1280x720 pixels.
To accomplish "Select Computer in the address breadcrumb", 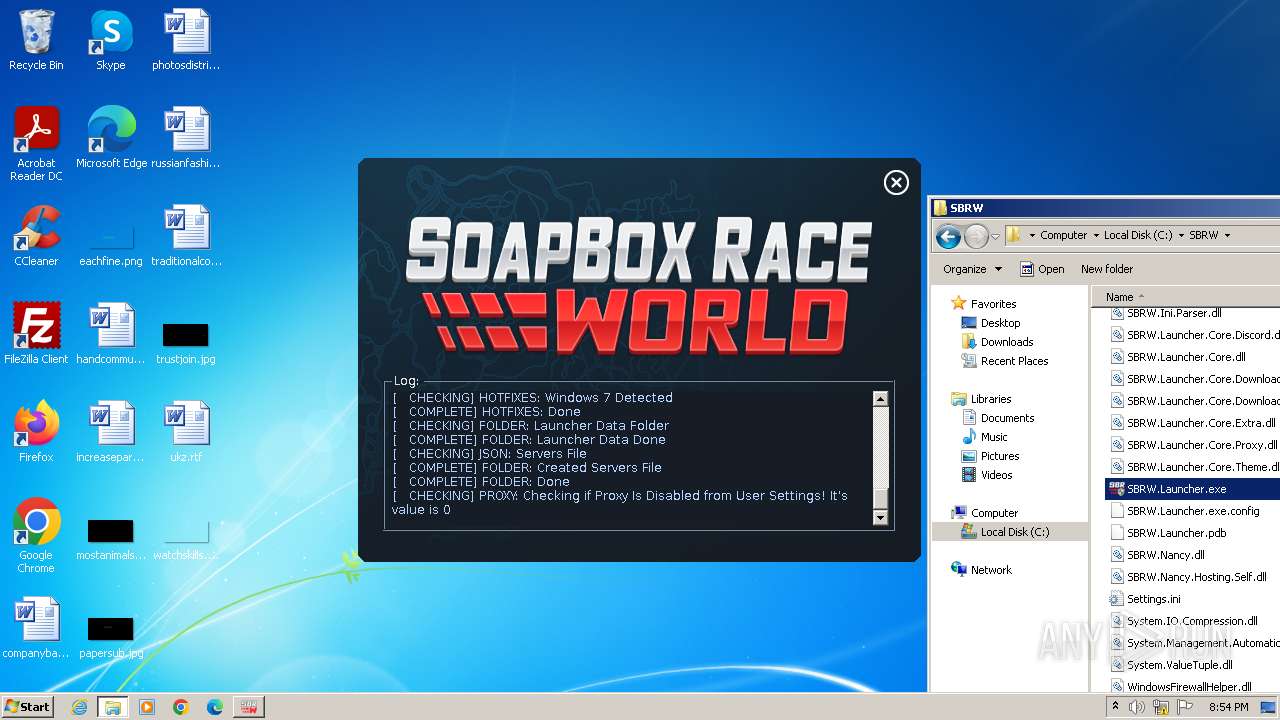I will coord(1063,235).
